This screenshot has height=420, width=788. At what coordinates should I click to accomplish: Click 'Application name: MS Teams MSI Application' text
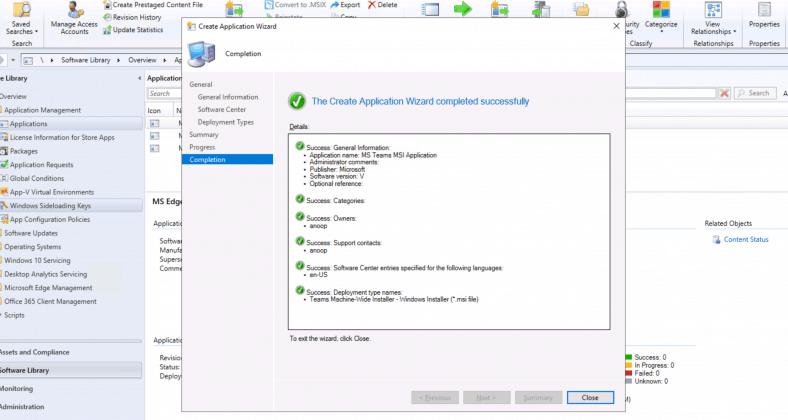coord(373,155)
